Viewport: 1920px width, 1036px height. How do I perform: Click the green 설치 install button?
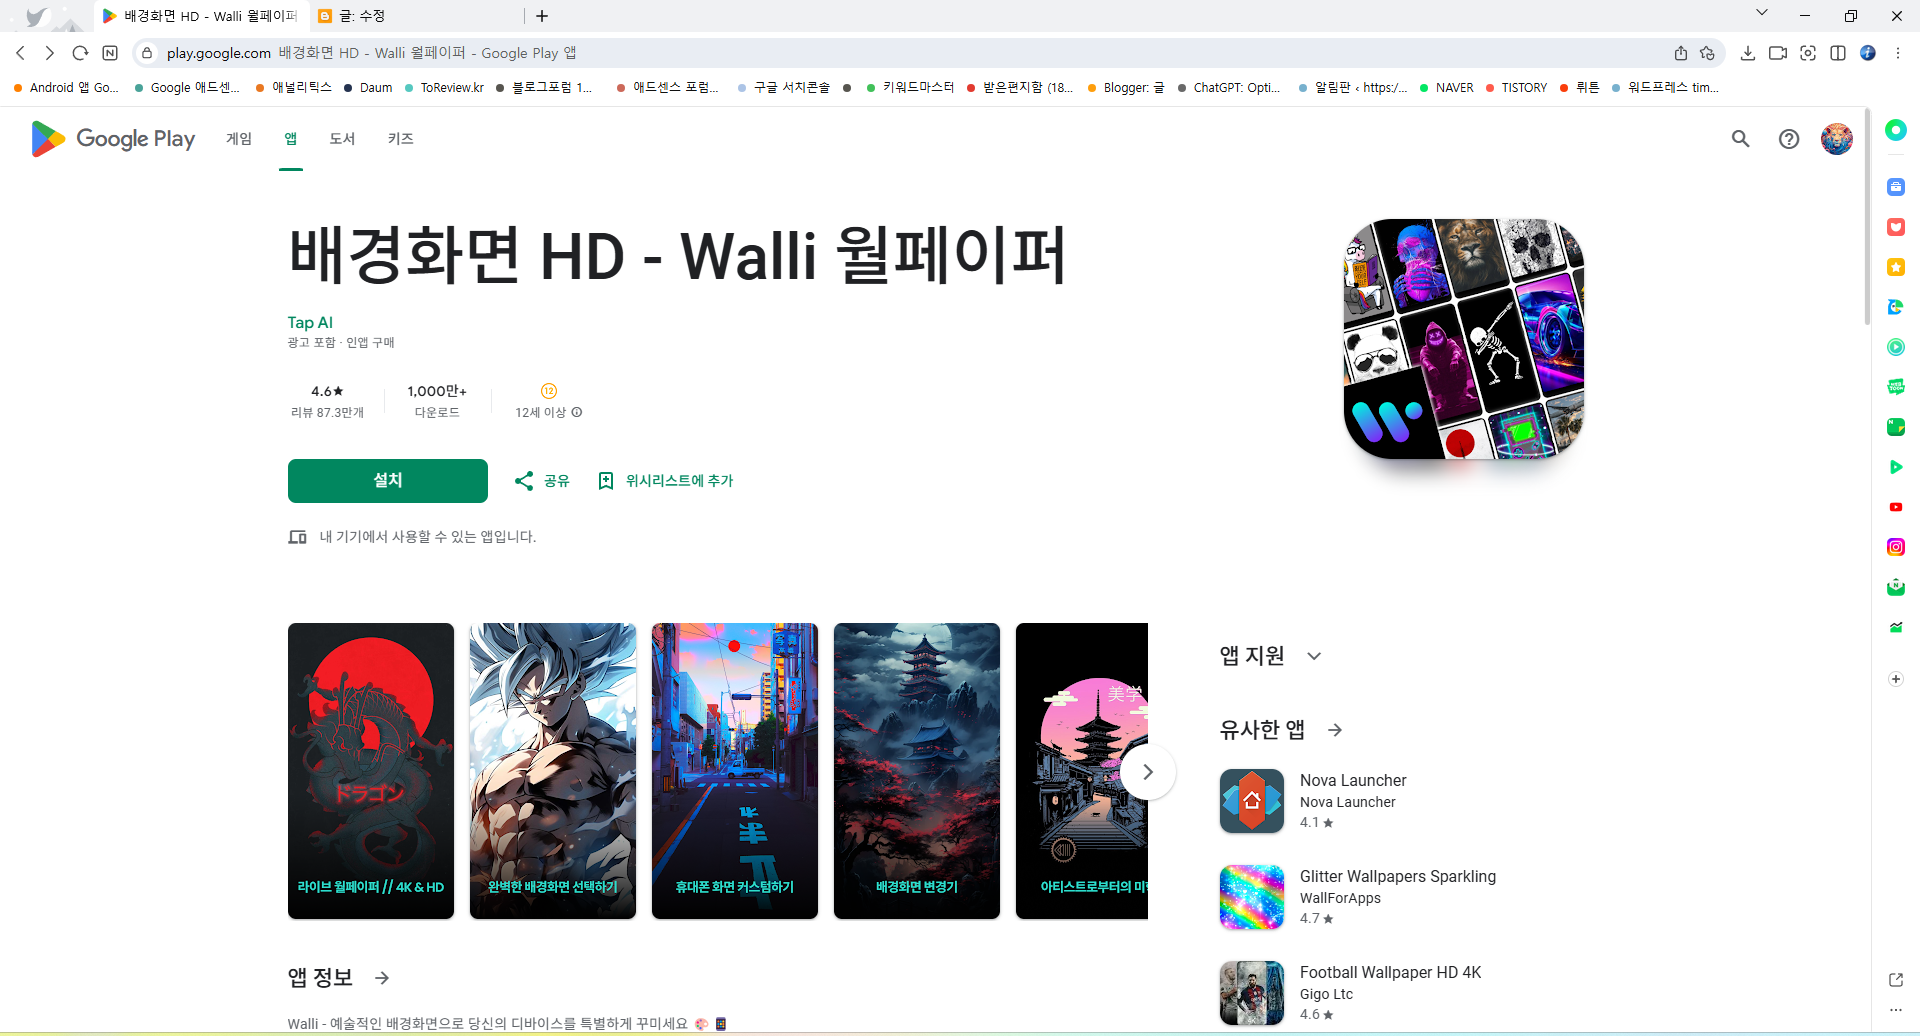pos(388,481)
